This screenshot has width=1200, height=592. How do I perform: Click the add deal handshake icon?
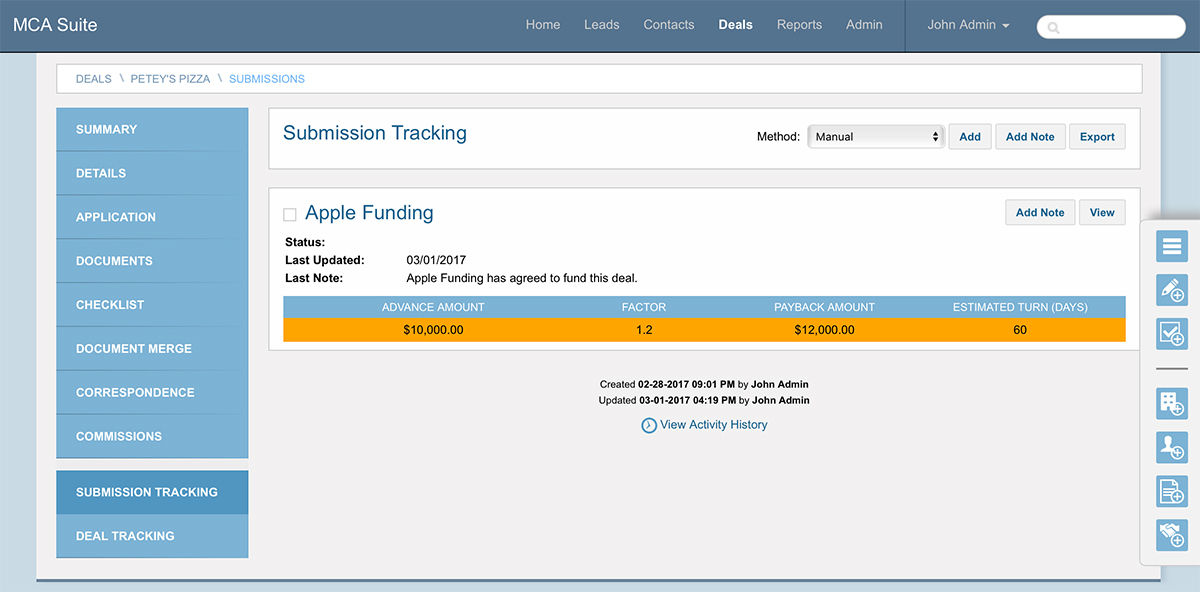(x=1171, y=535)
